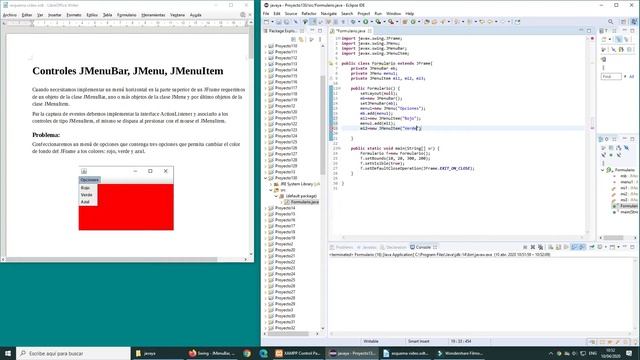640x360 pixels.
Task: Collapse Formulario class in Outline
Action: tap(602, 170)
